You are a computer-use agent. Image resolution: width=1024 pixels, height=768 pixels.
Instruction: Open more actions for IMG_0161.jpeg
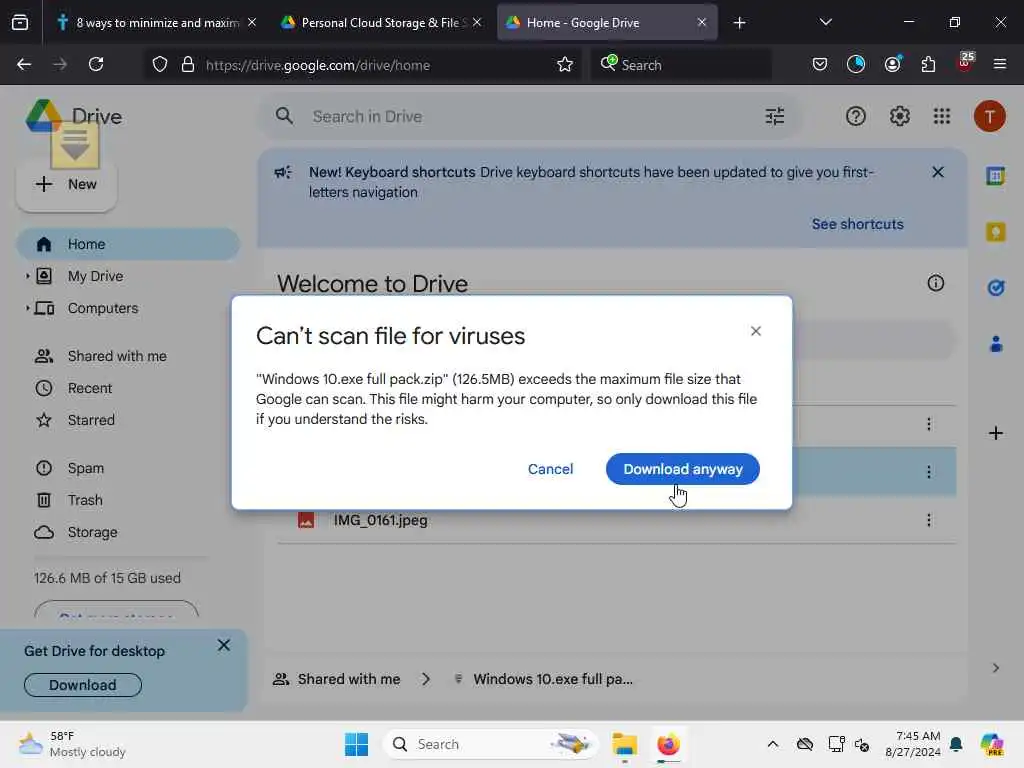click(x=929, y=520)
